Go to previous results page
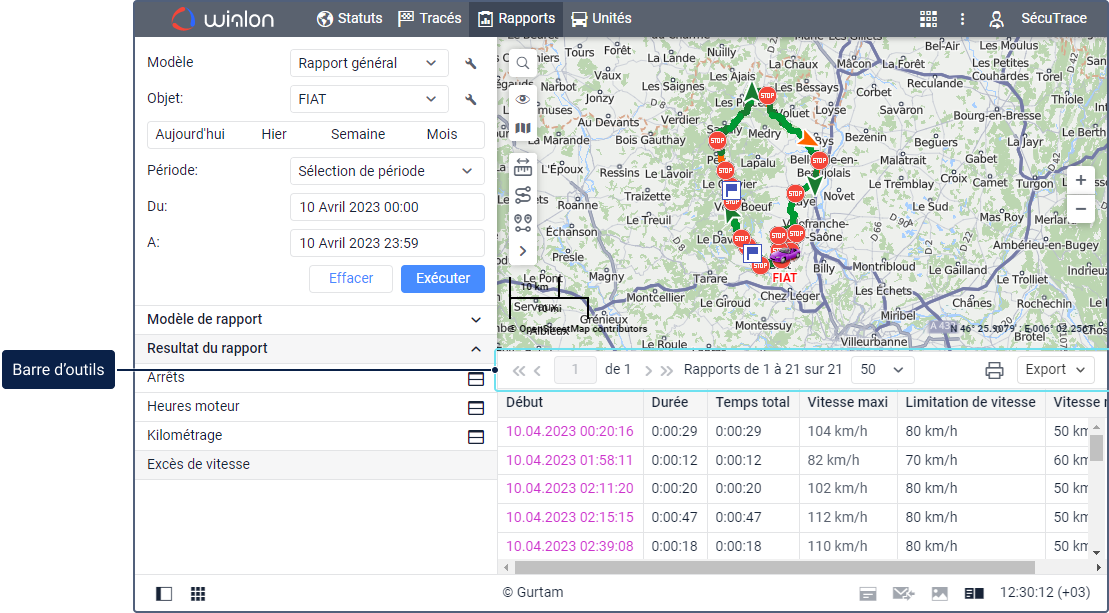This screenshot has width=1109, height=613. 538,370
